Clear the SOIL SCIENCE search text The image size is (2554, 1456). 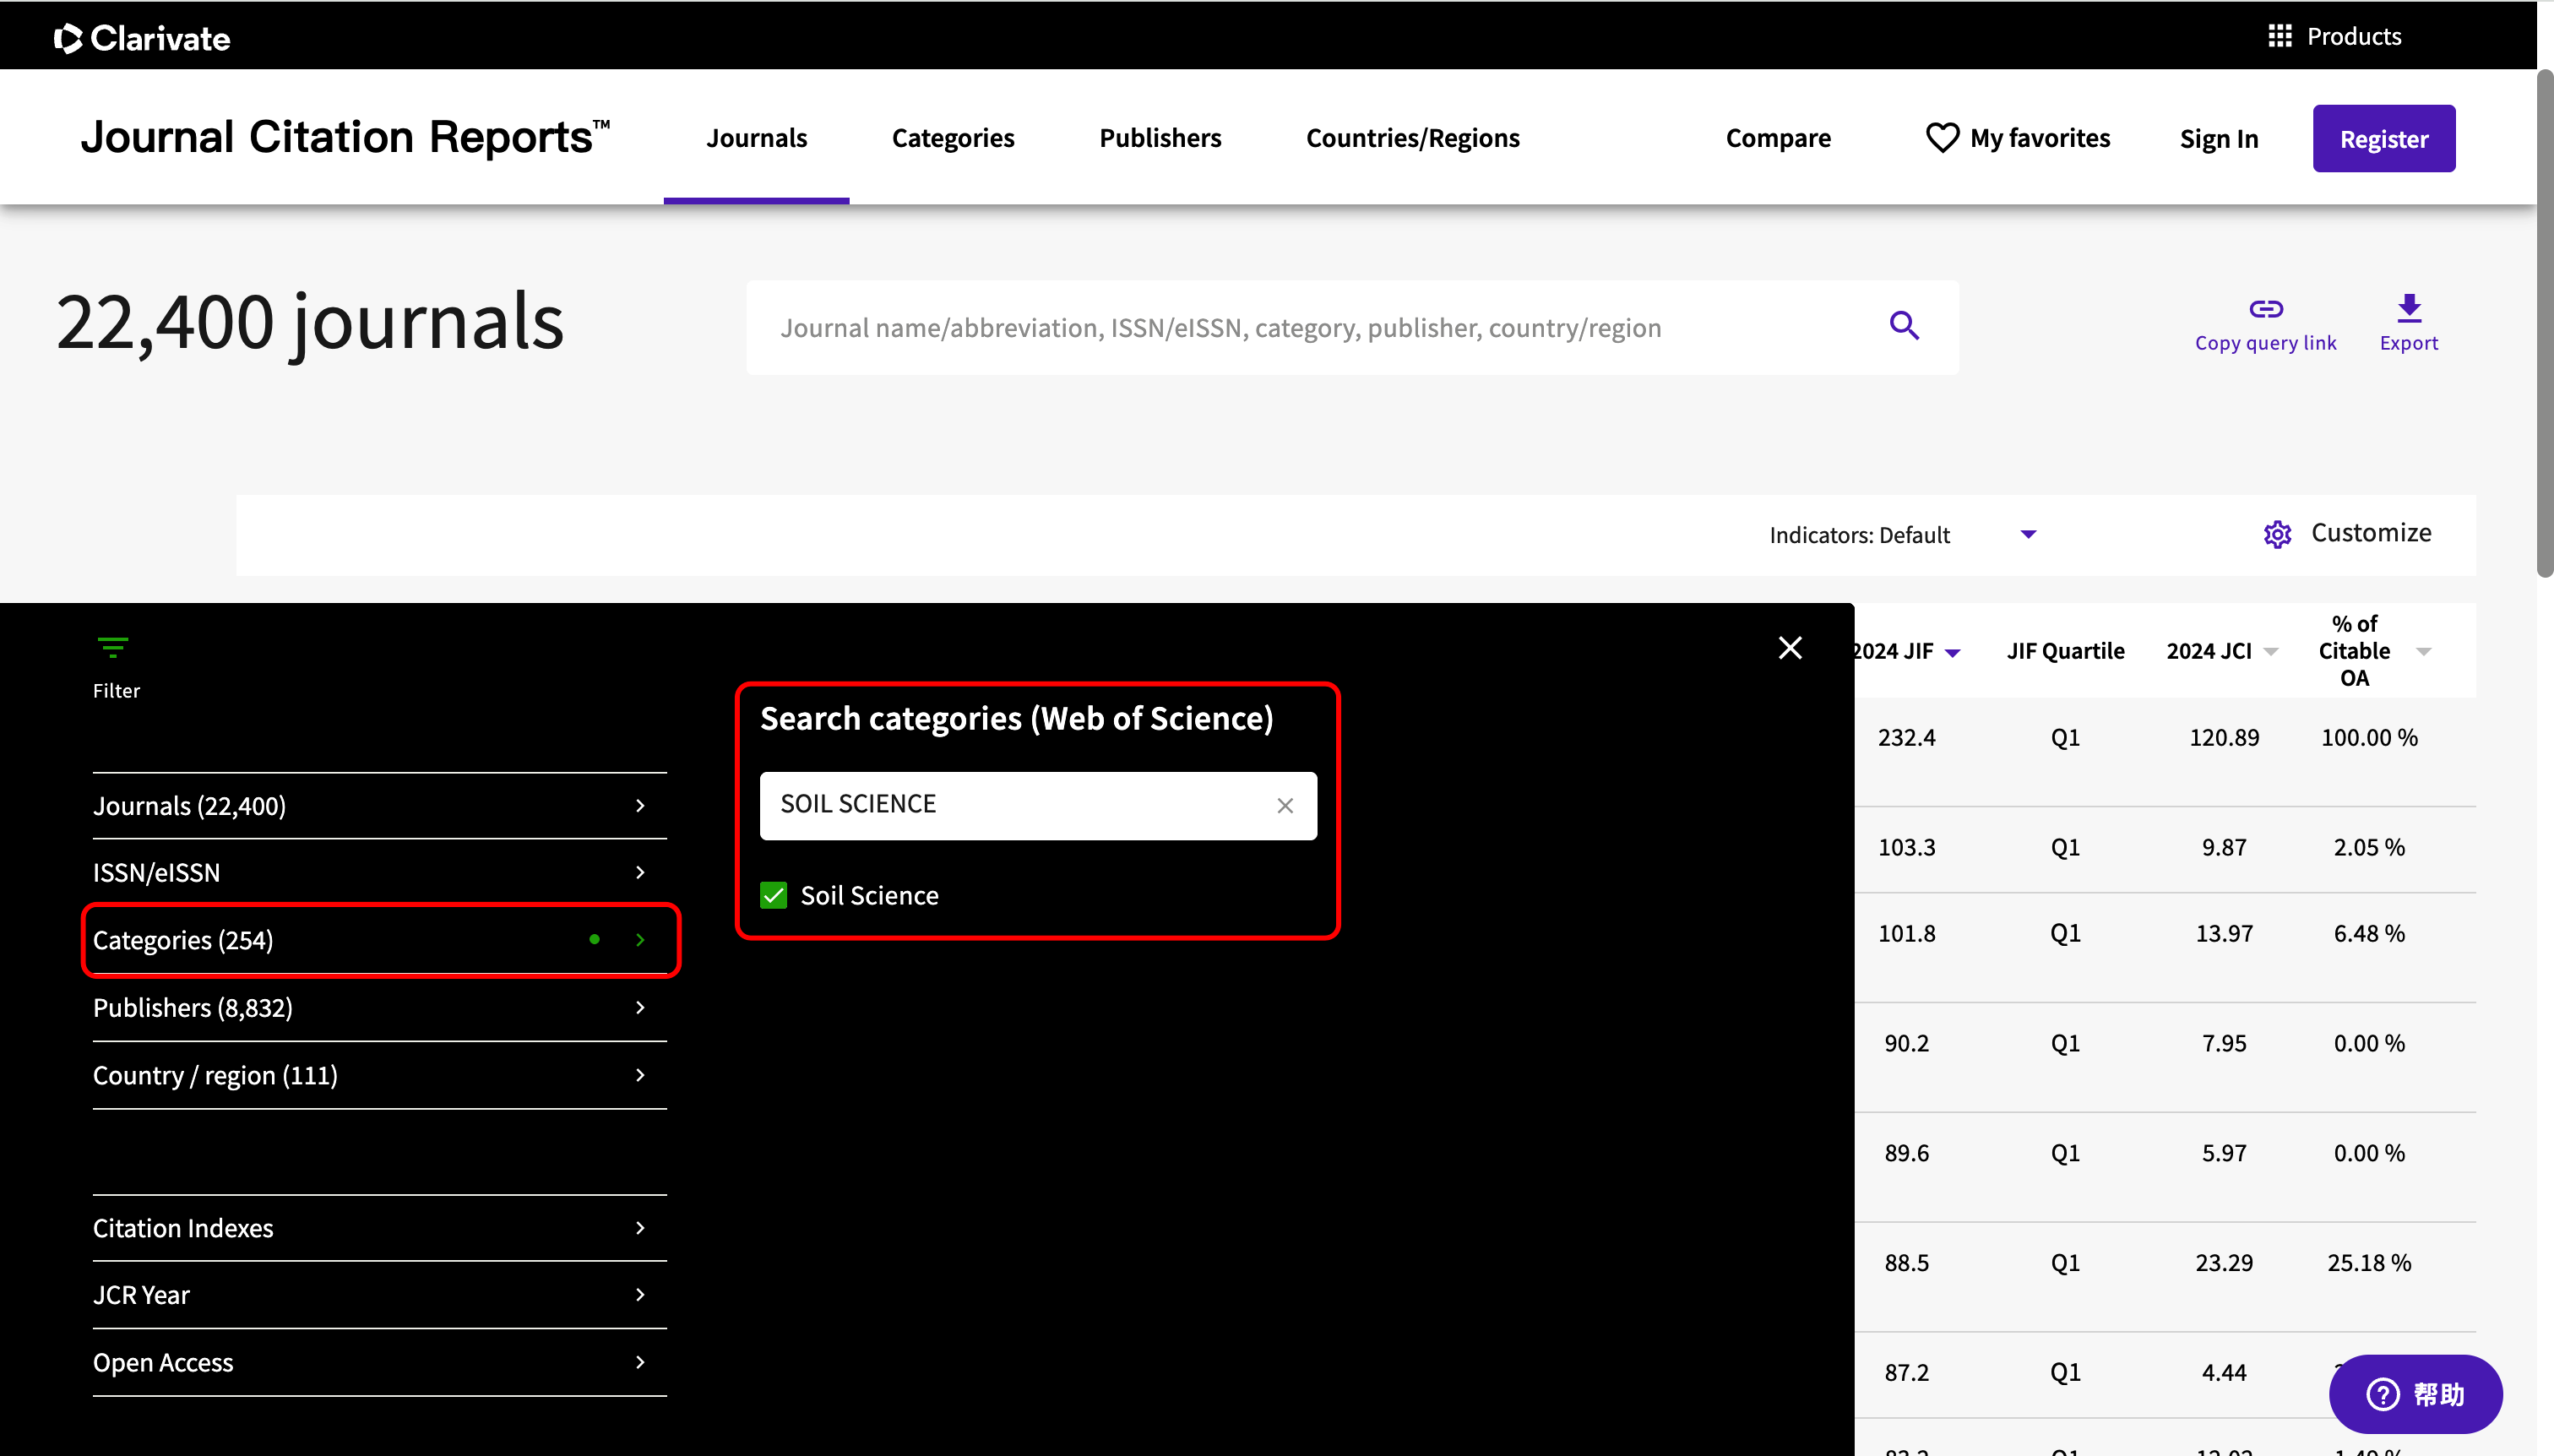coord(1285,805)
